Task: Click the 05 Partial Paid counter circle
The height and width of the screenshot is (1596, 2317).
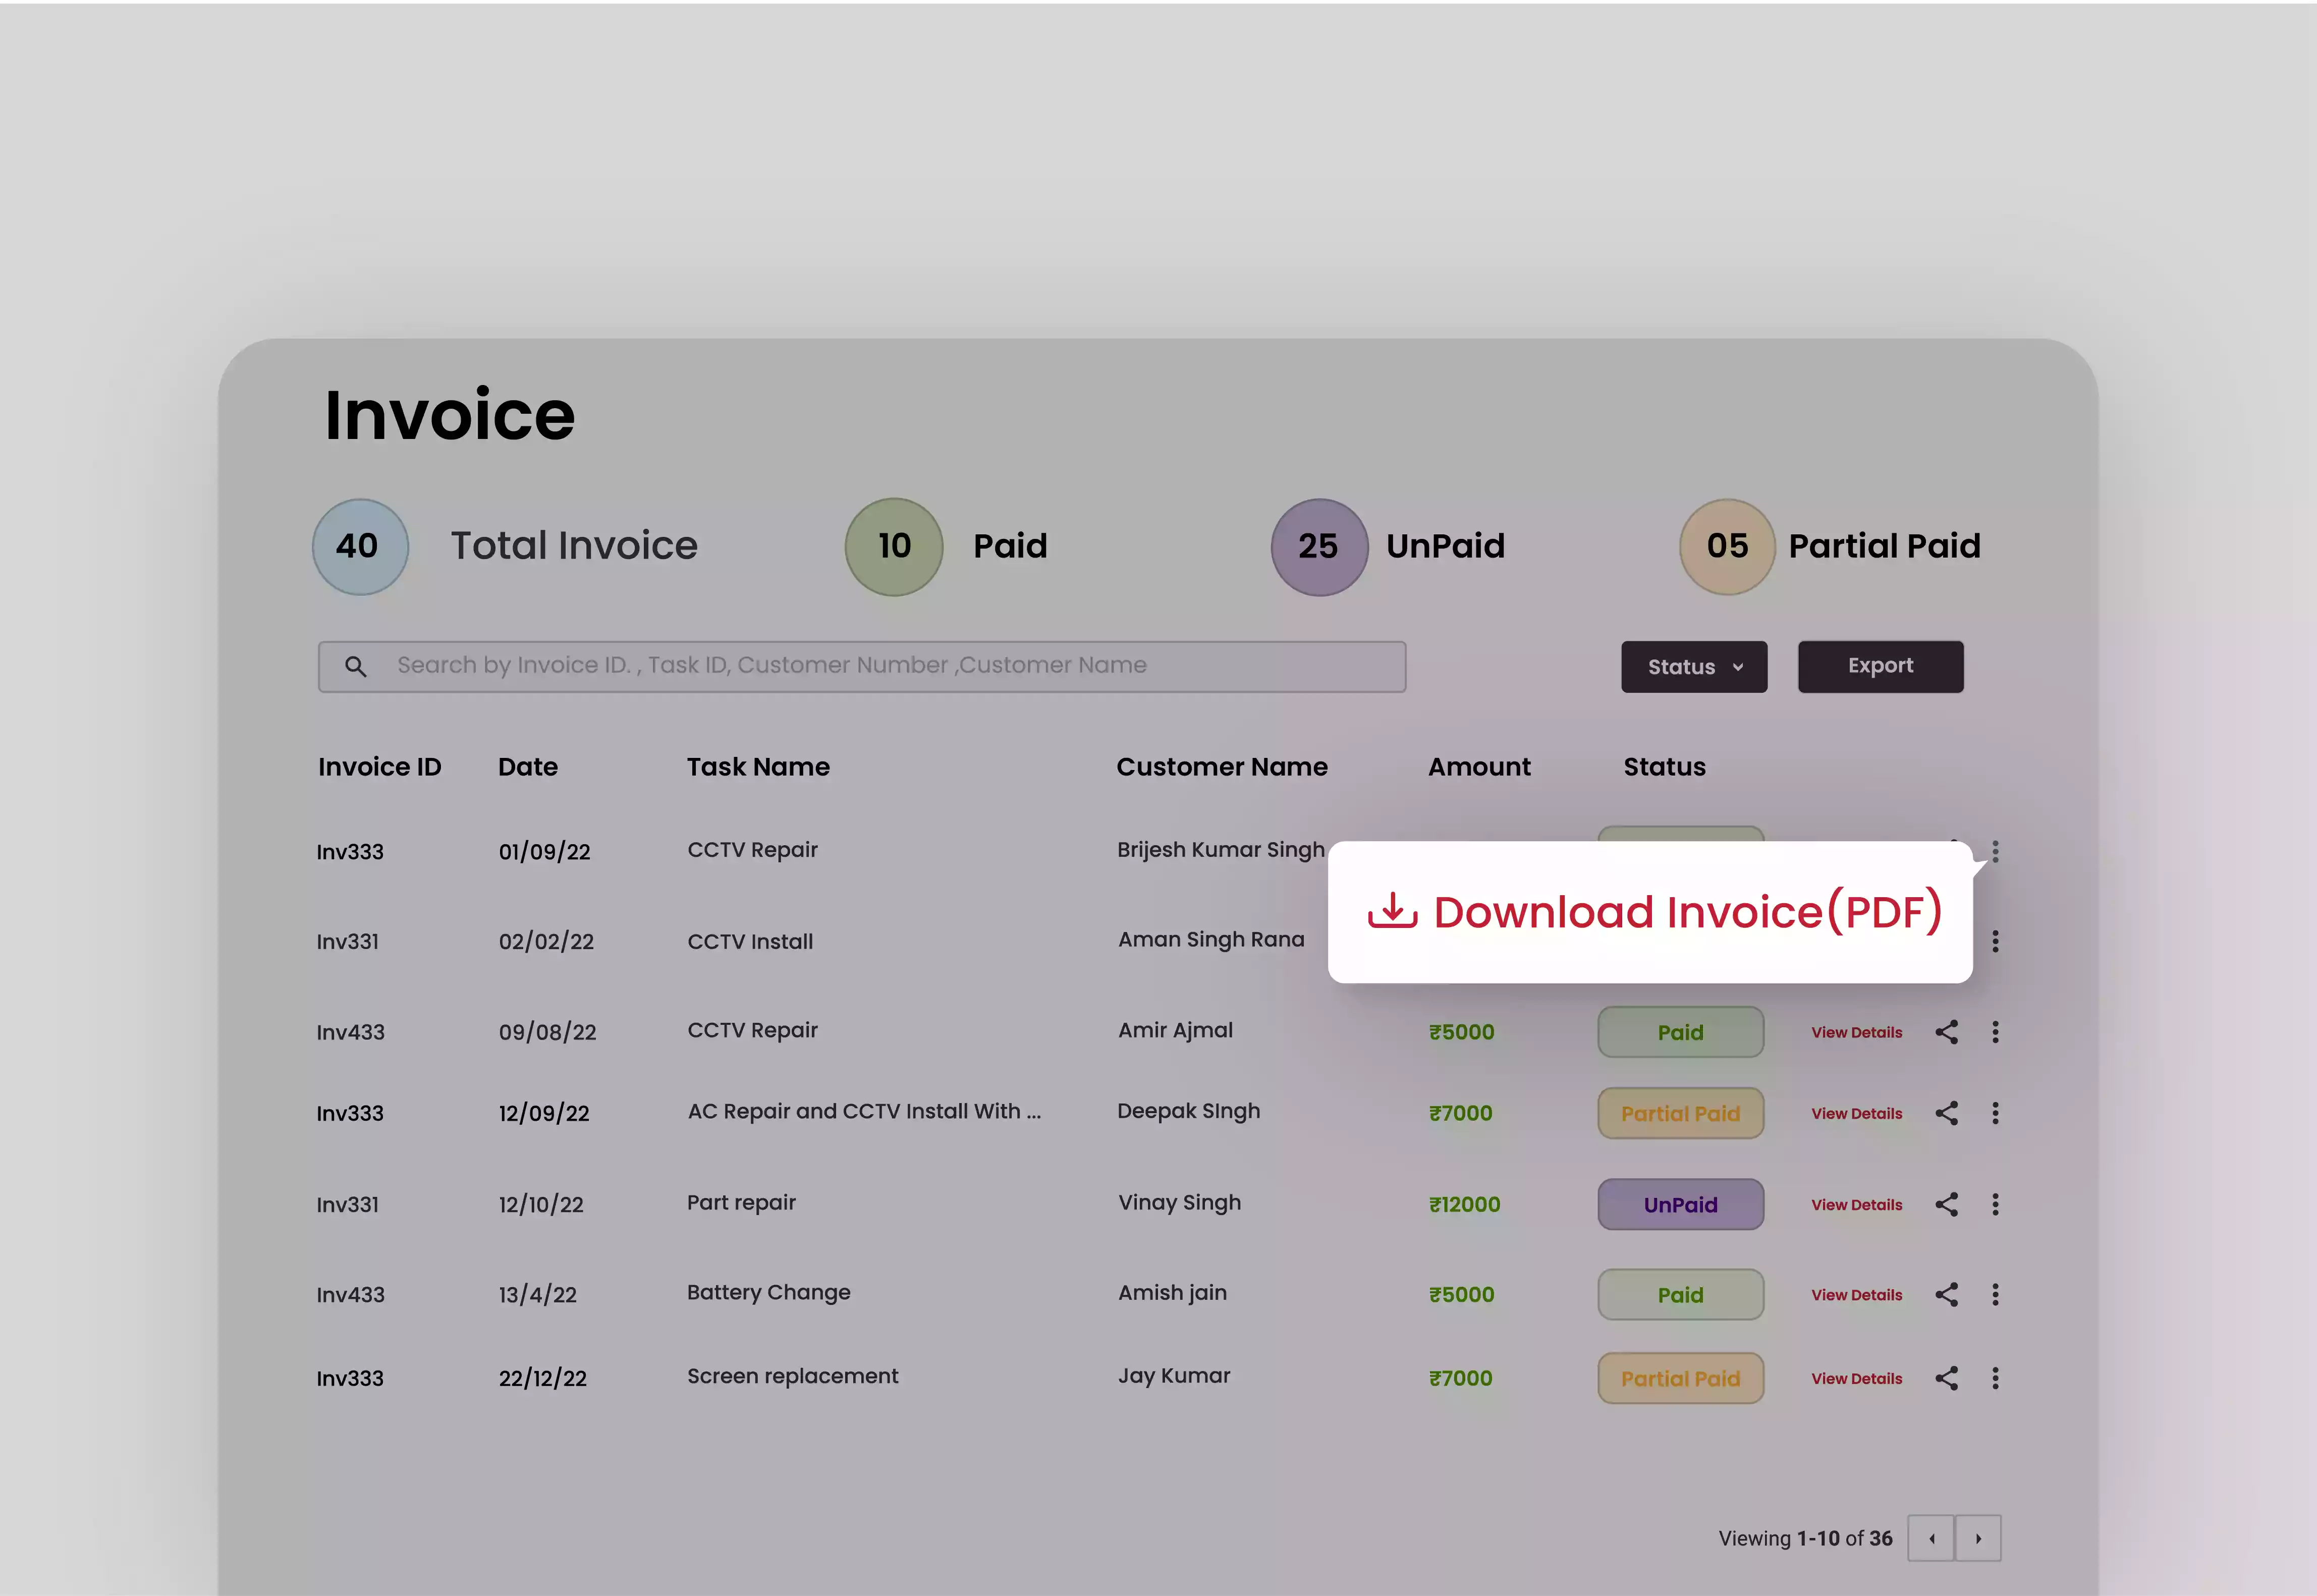Action: pos(1727,547)
